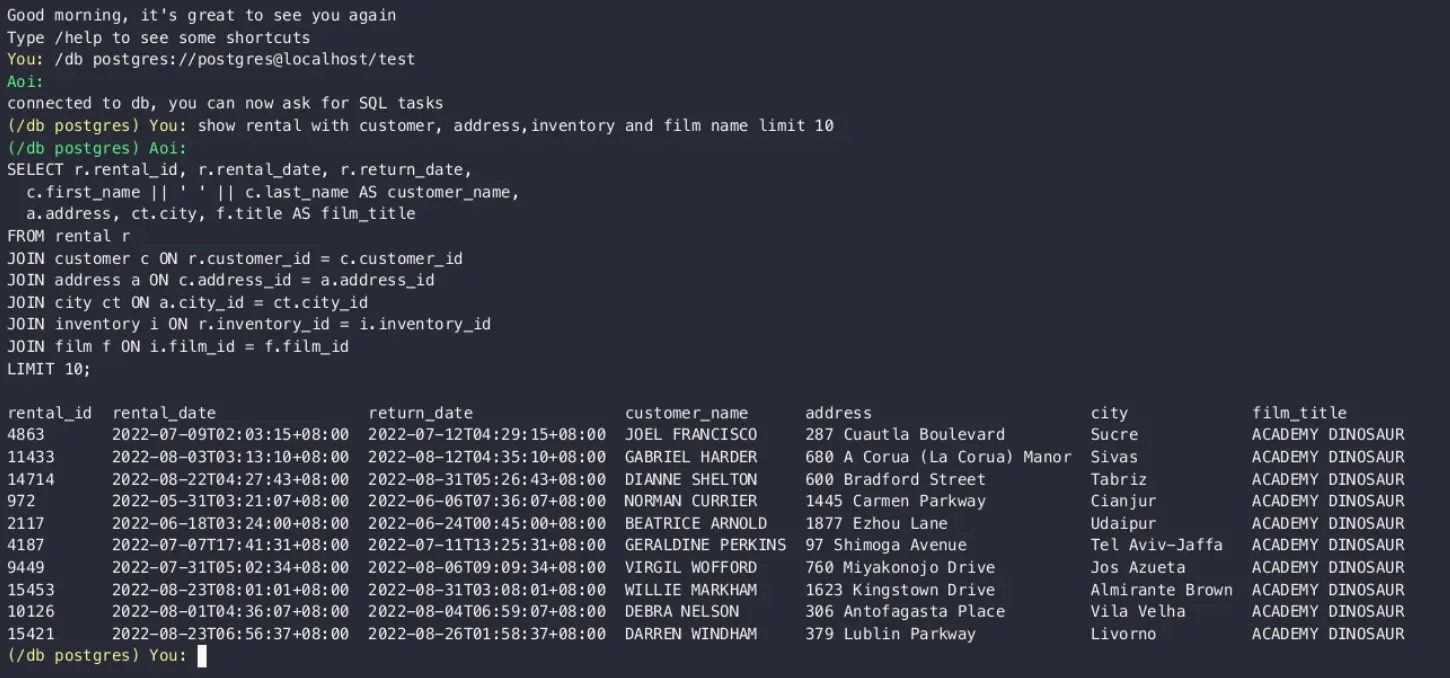Click the address 1623 Kingstown Drive
This screenshot has width=1450, height=678.
[900, 590]
